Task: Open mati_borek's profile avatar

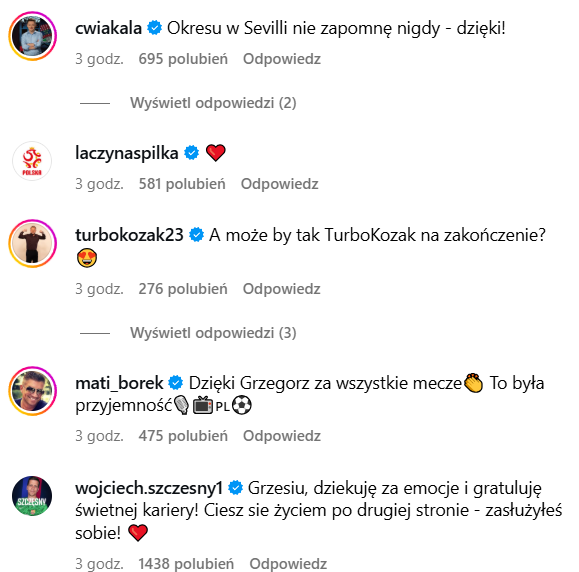Action: point(32,391)
